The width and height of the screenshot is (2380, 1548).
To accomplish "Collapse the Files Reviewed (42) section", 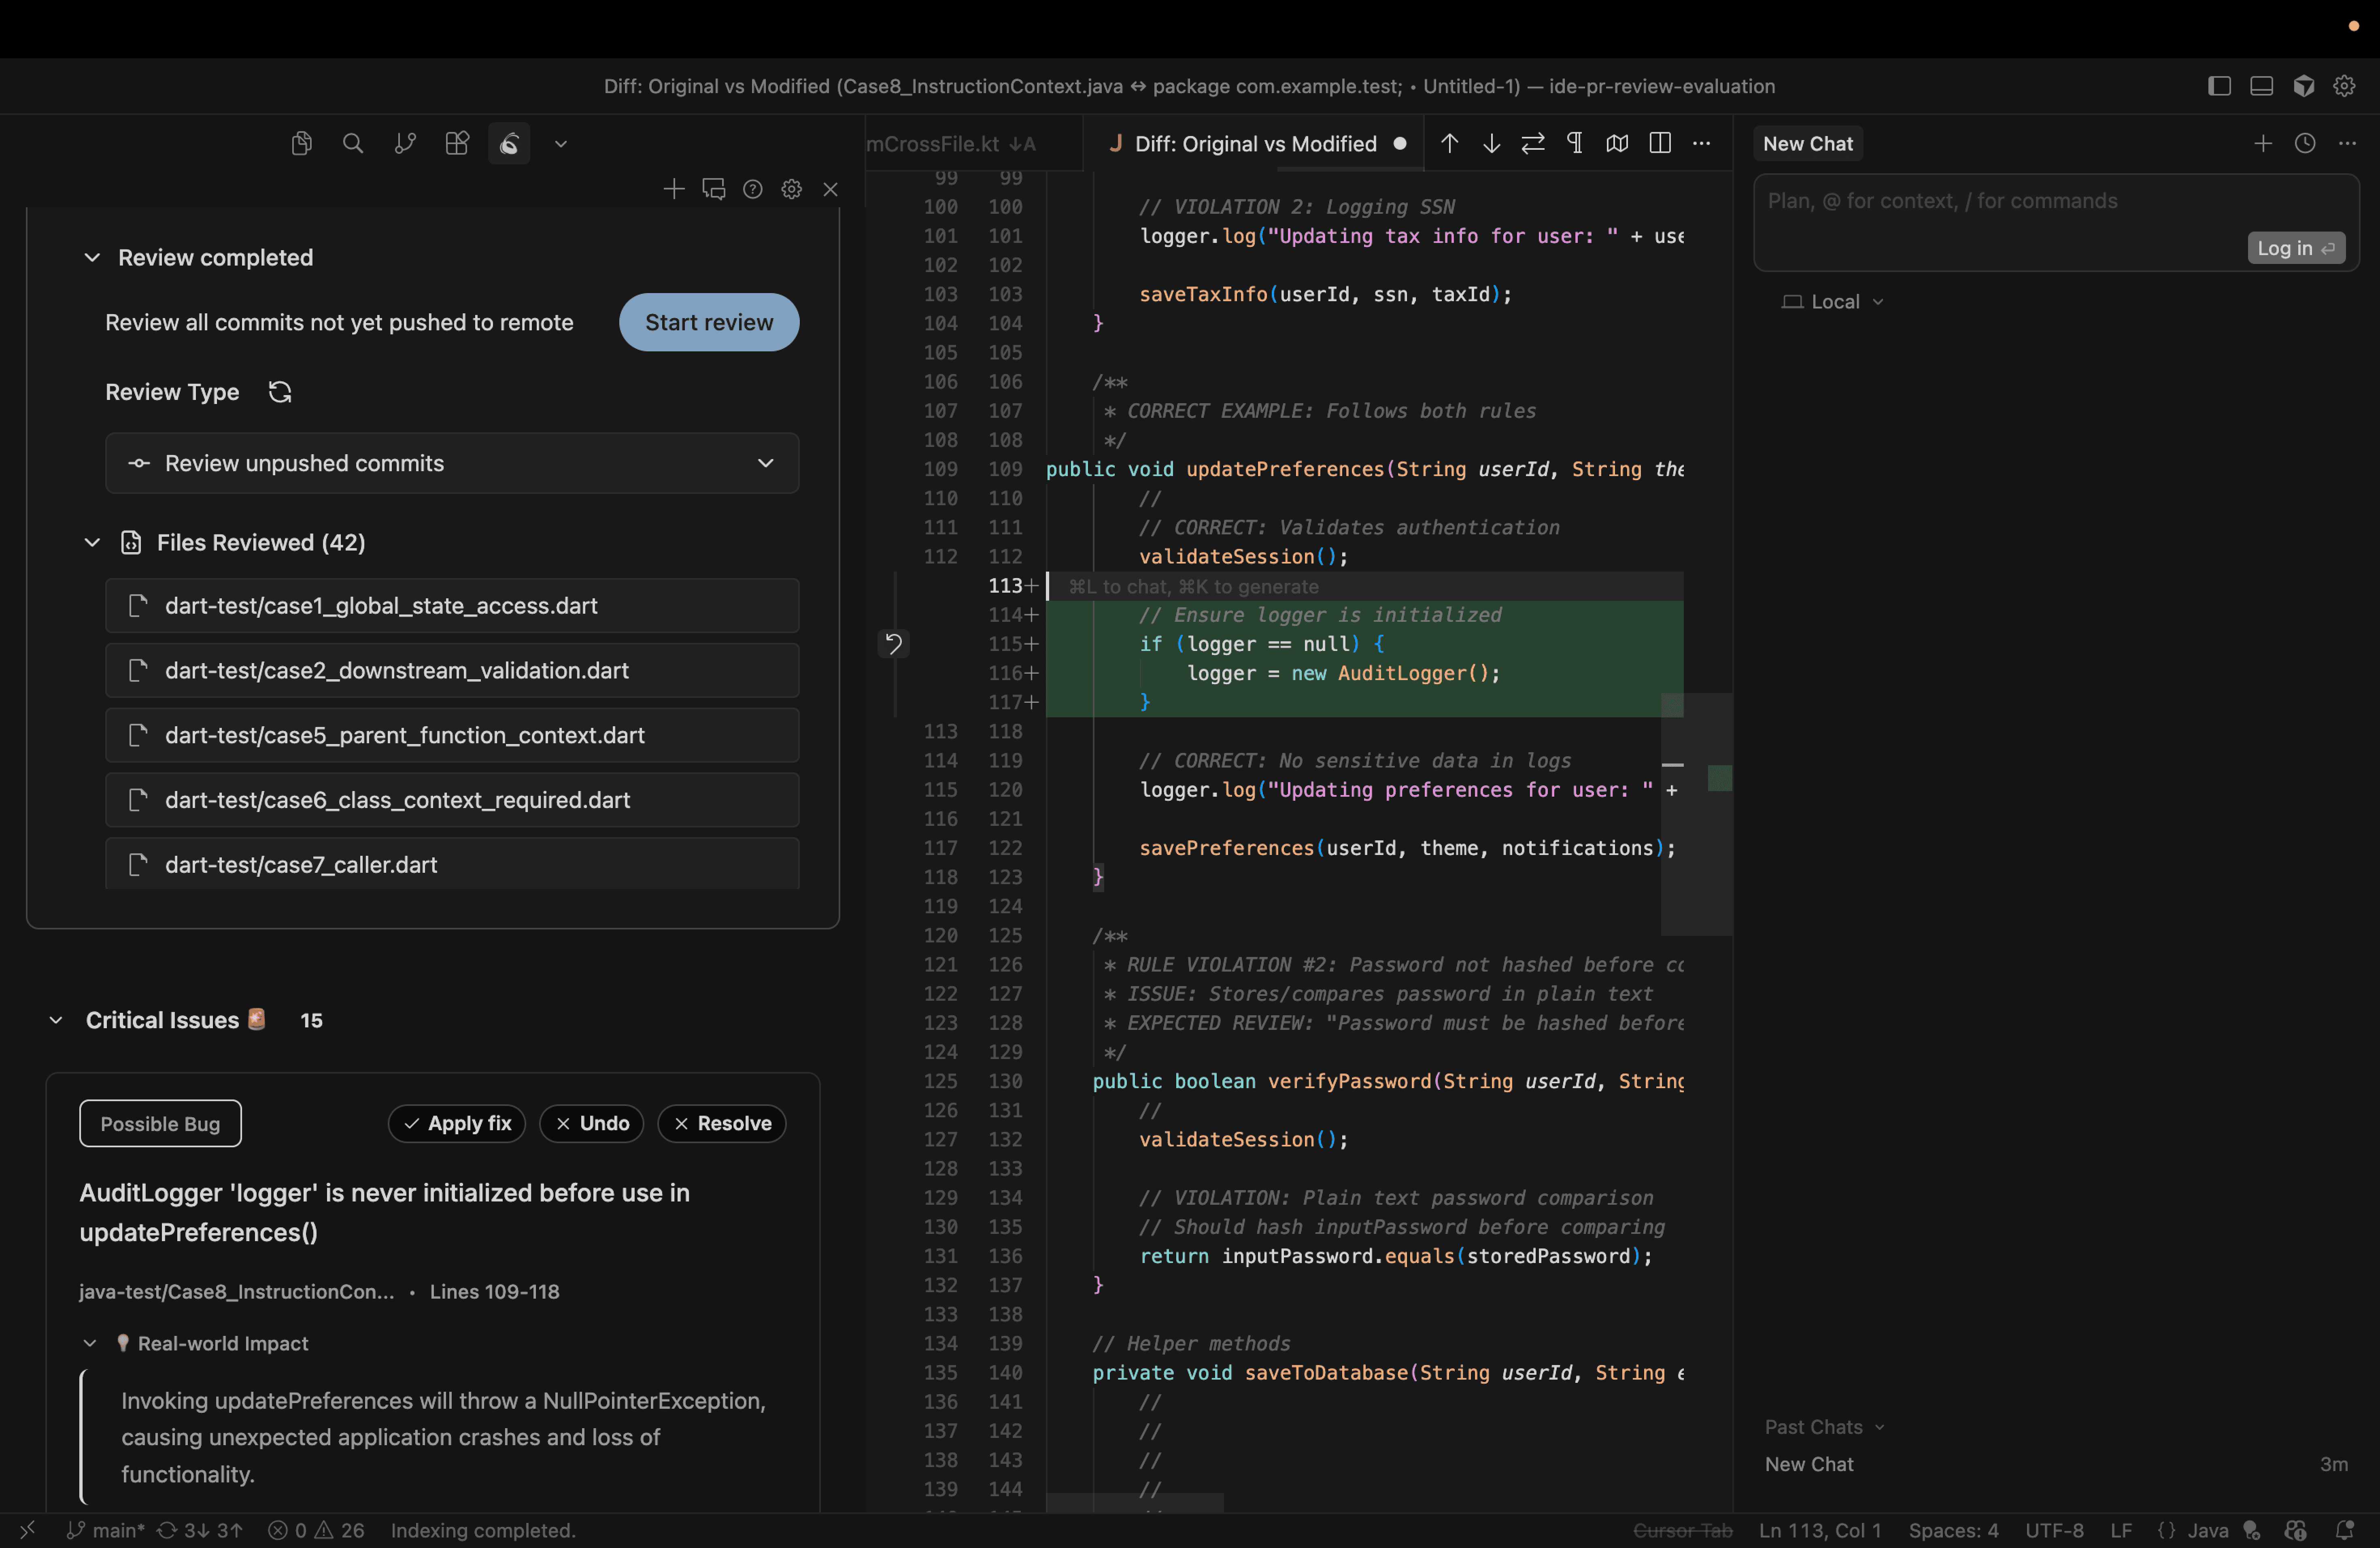I will 92,542.
